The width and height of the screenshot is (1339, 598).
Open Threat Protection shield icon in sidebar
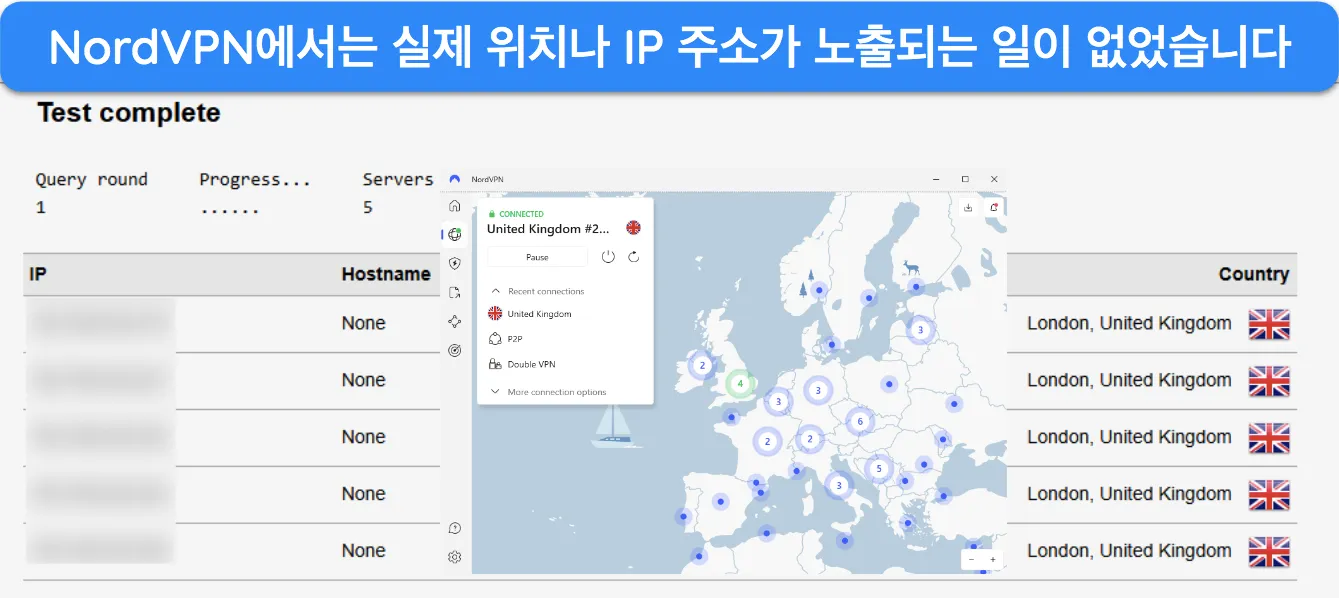tap(455, 264)
